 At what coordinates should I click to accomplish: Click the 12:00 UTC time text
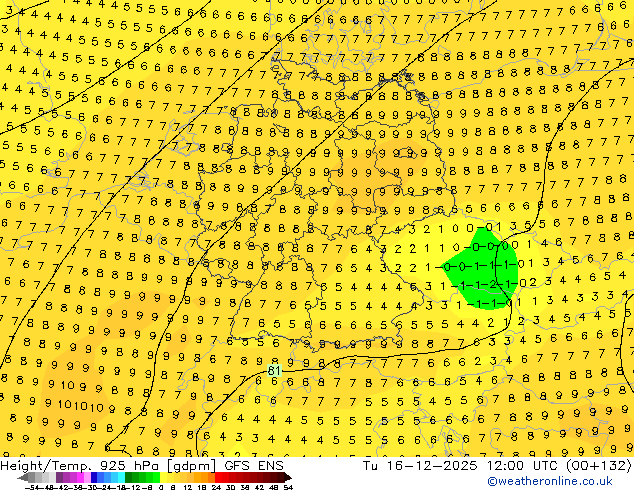point(525,465)
